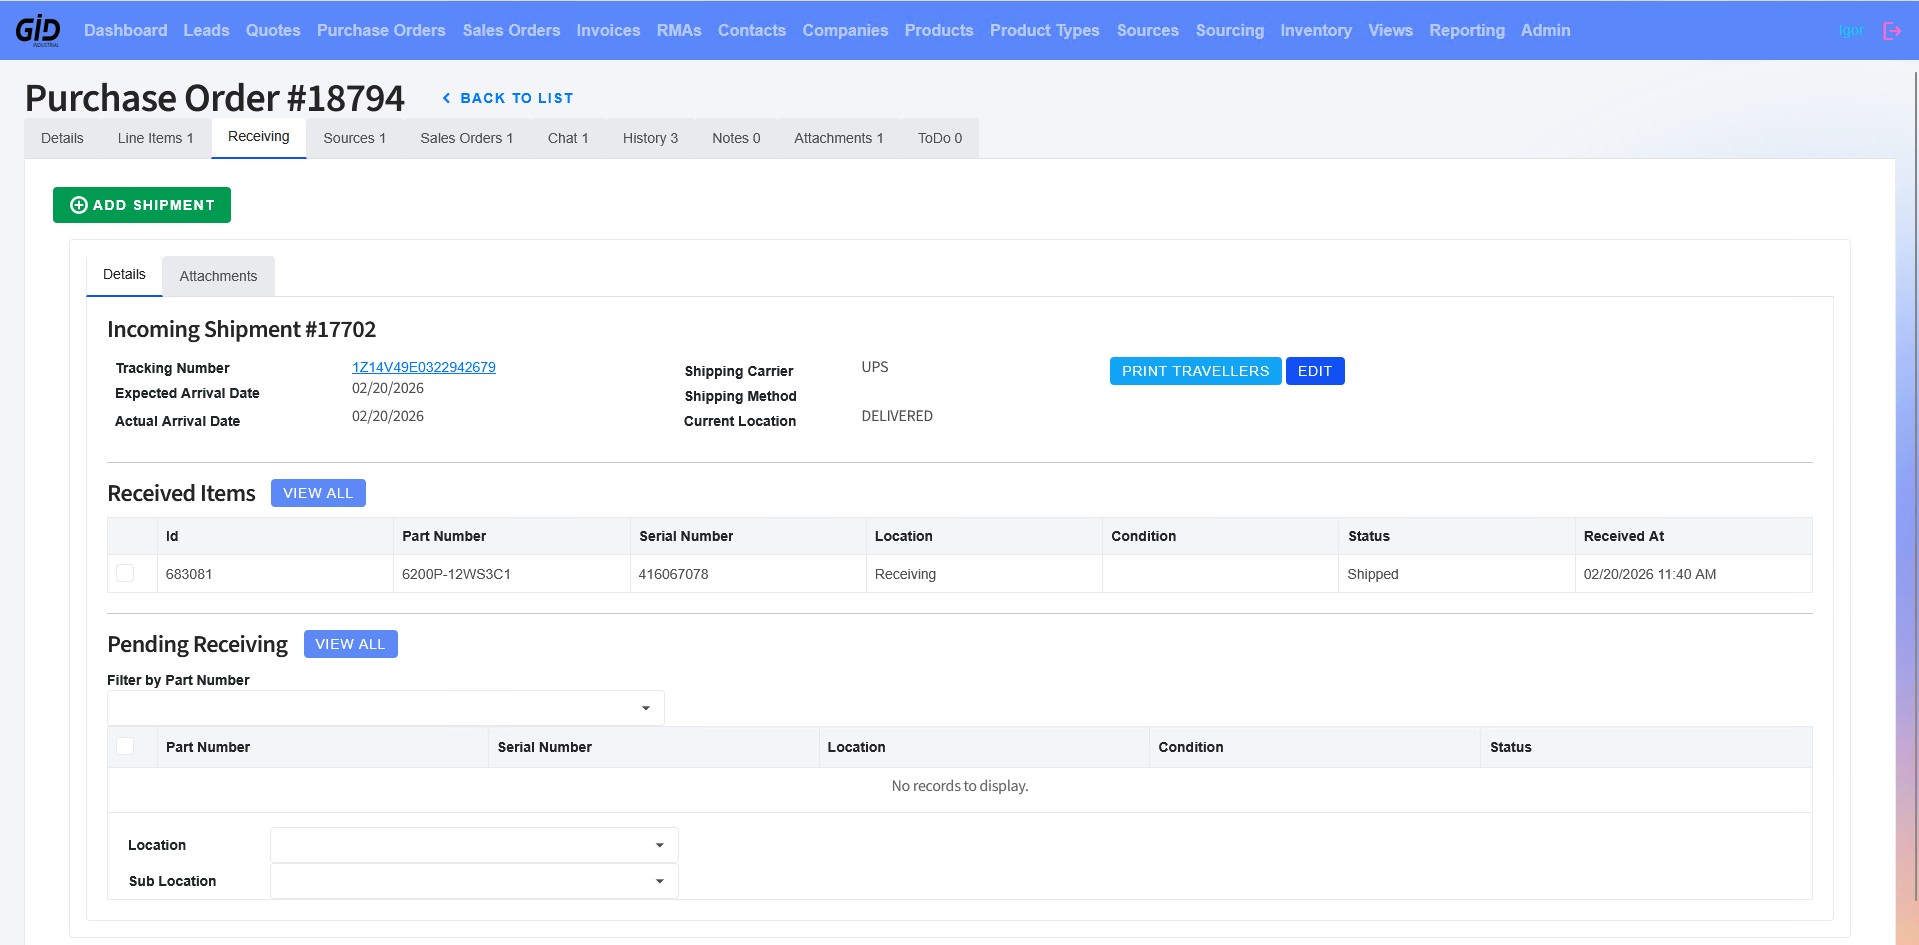1919x945 pixels.
Task: Click the logout icon in header
Action: [x=1892, y=31]
